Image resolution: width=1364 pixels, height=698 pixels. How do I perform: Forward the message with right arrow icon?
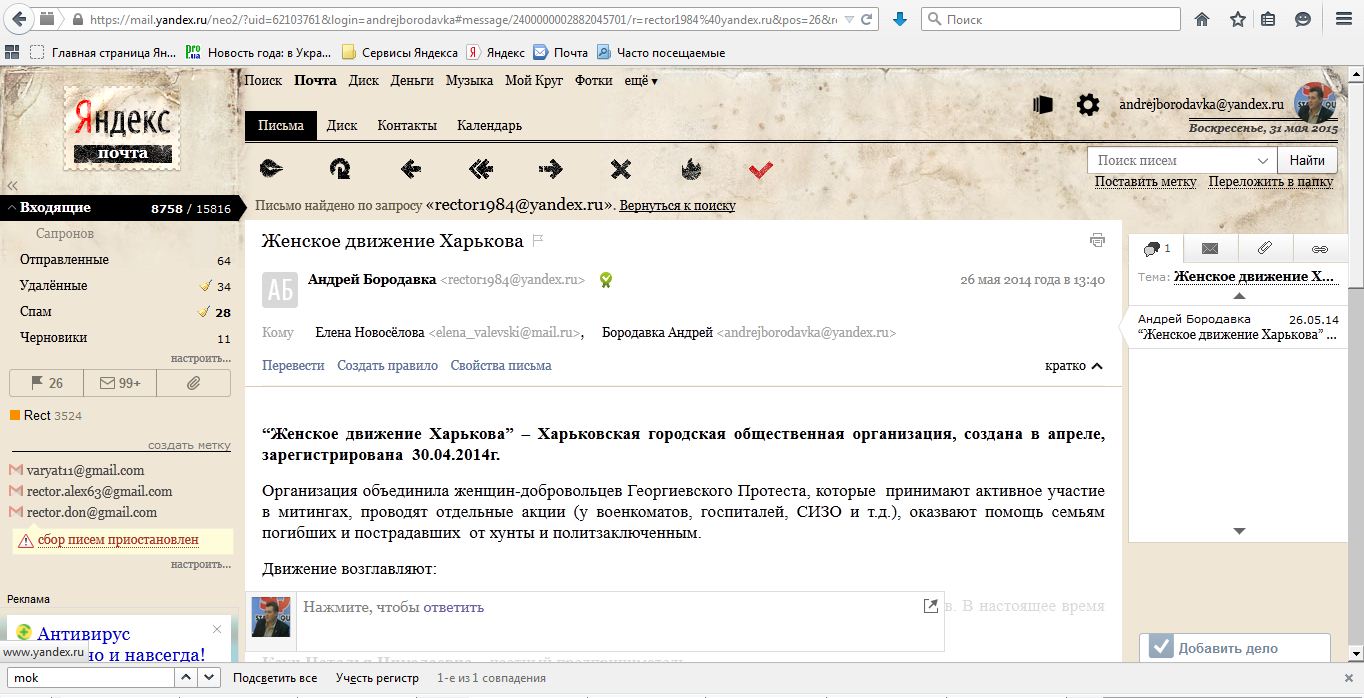(551, 169)
